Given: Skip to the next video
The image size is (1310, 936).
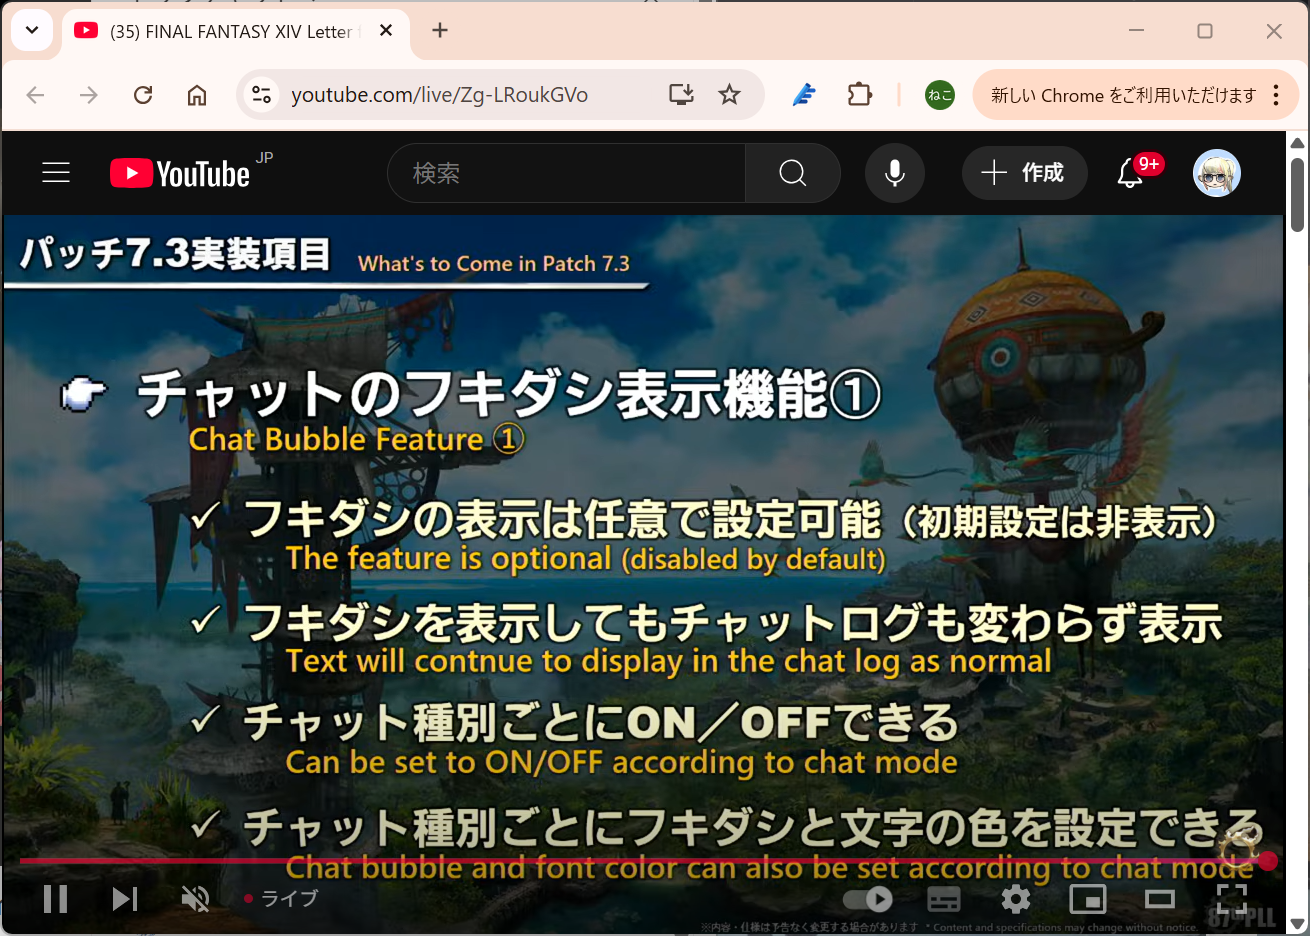Looking at the screenshot, I should tap(125, 899).
